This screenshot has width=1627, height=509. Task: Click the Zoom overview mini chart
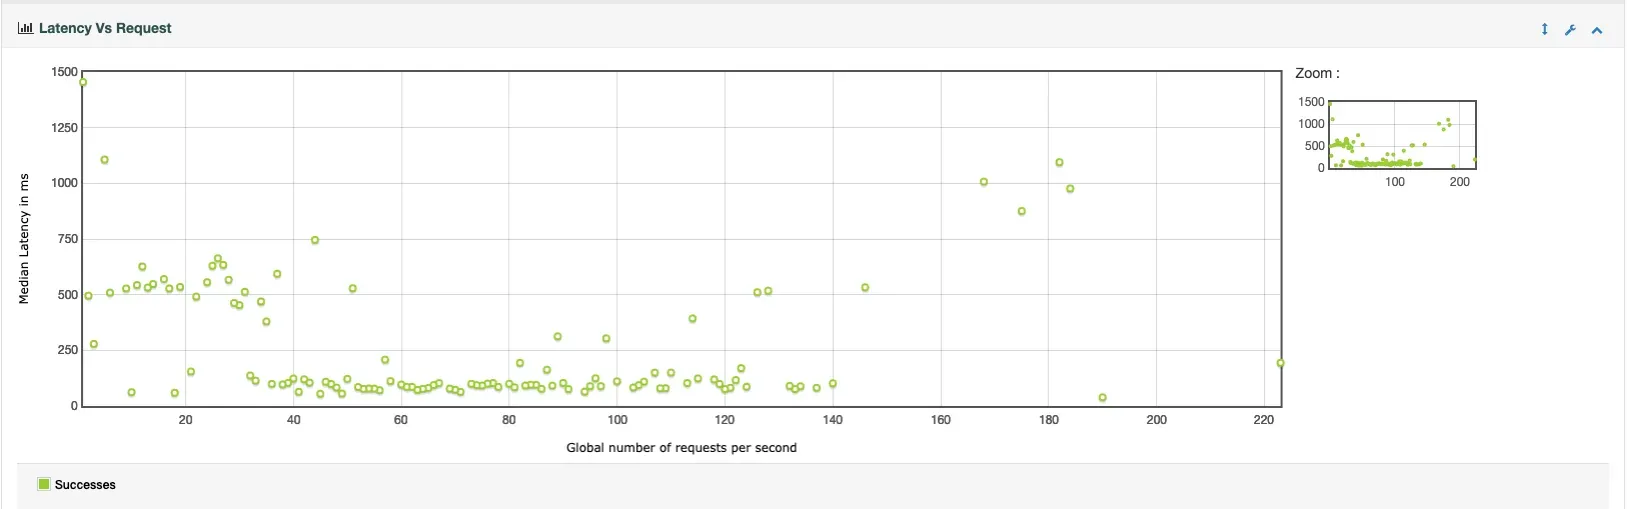(1402, 134)
